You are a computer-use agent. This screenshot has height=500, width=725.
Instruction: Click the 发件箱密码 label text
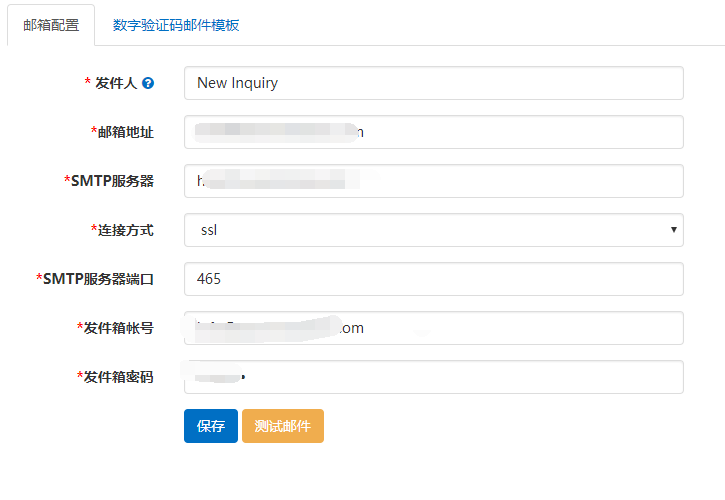(119, 377)
